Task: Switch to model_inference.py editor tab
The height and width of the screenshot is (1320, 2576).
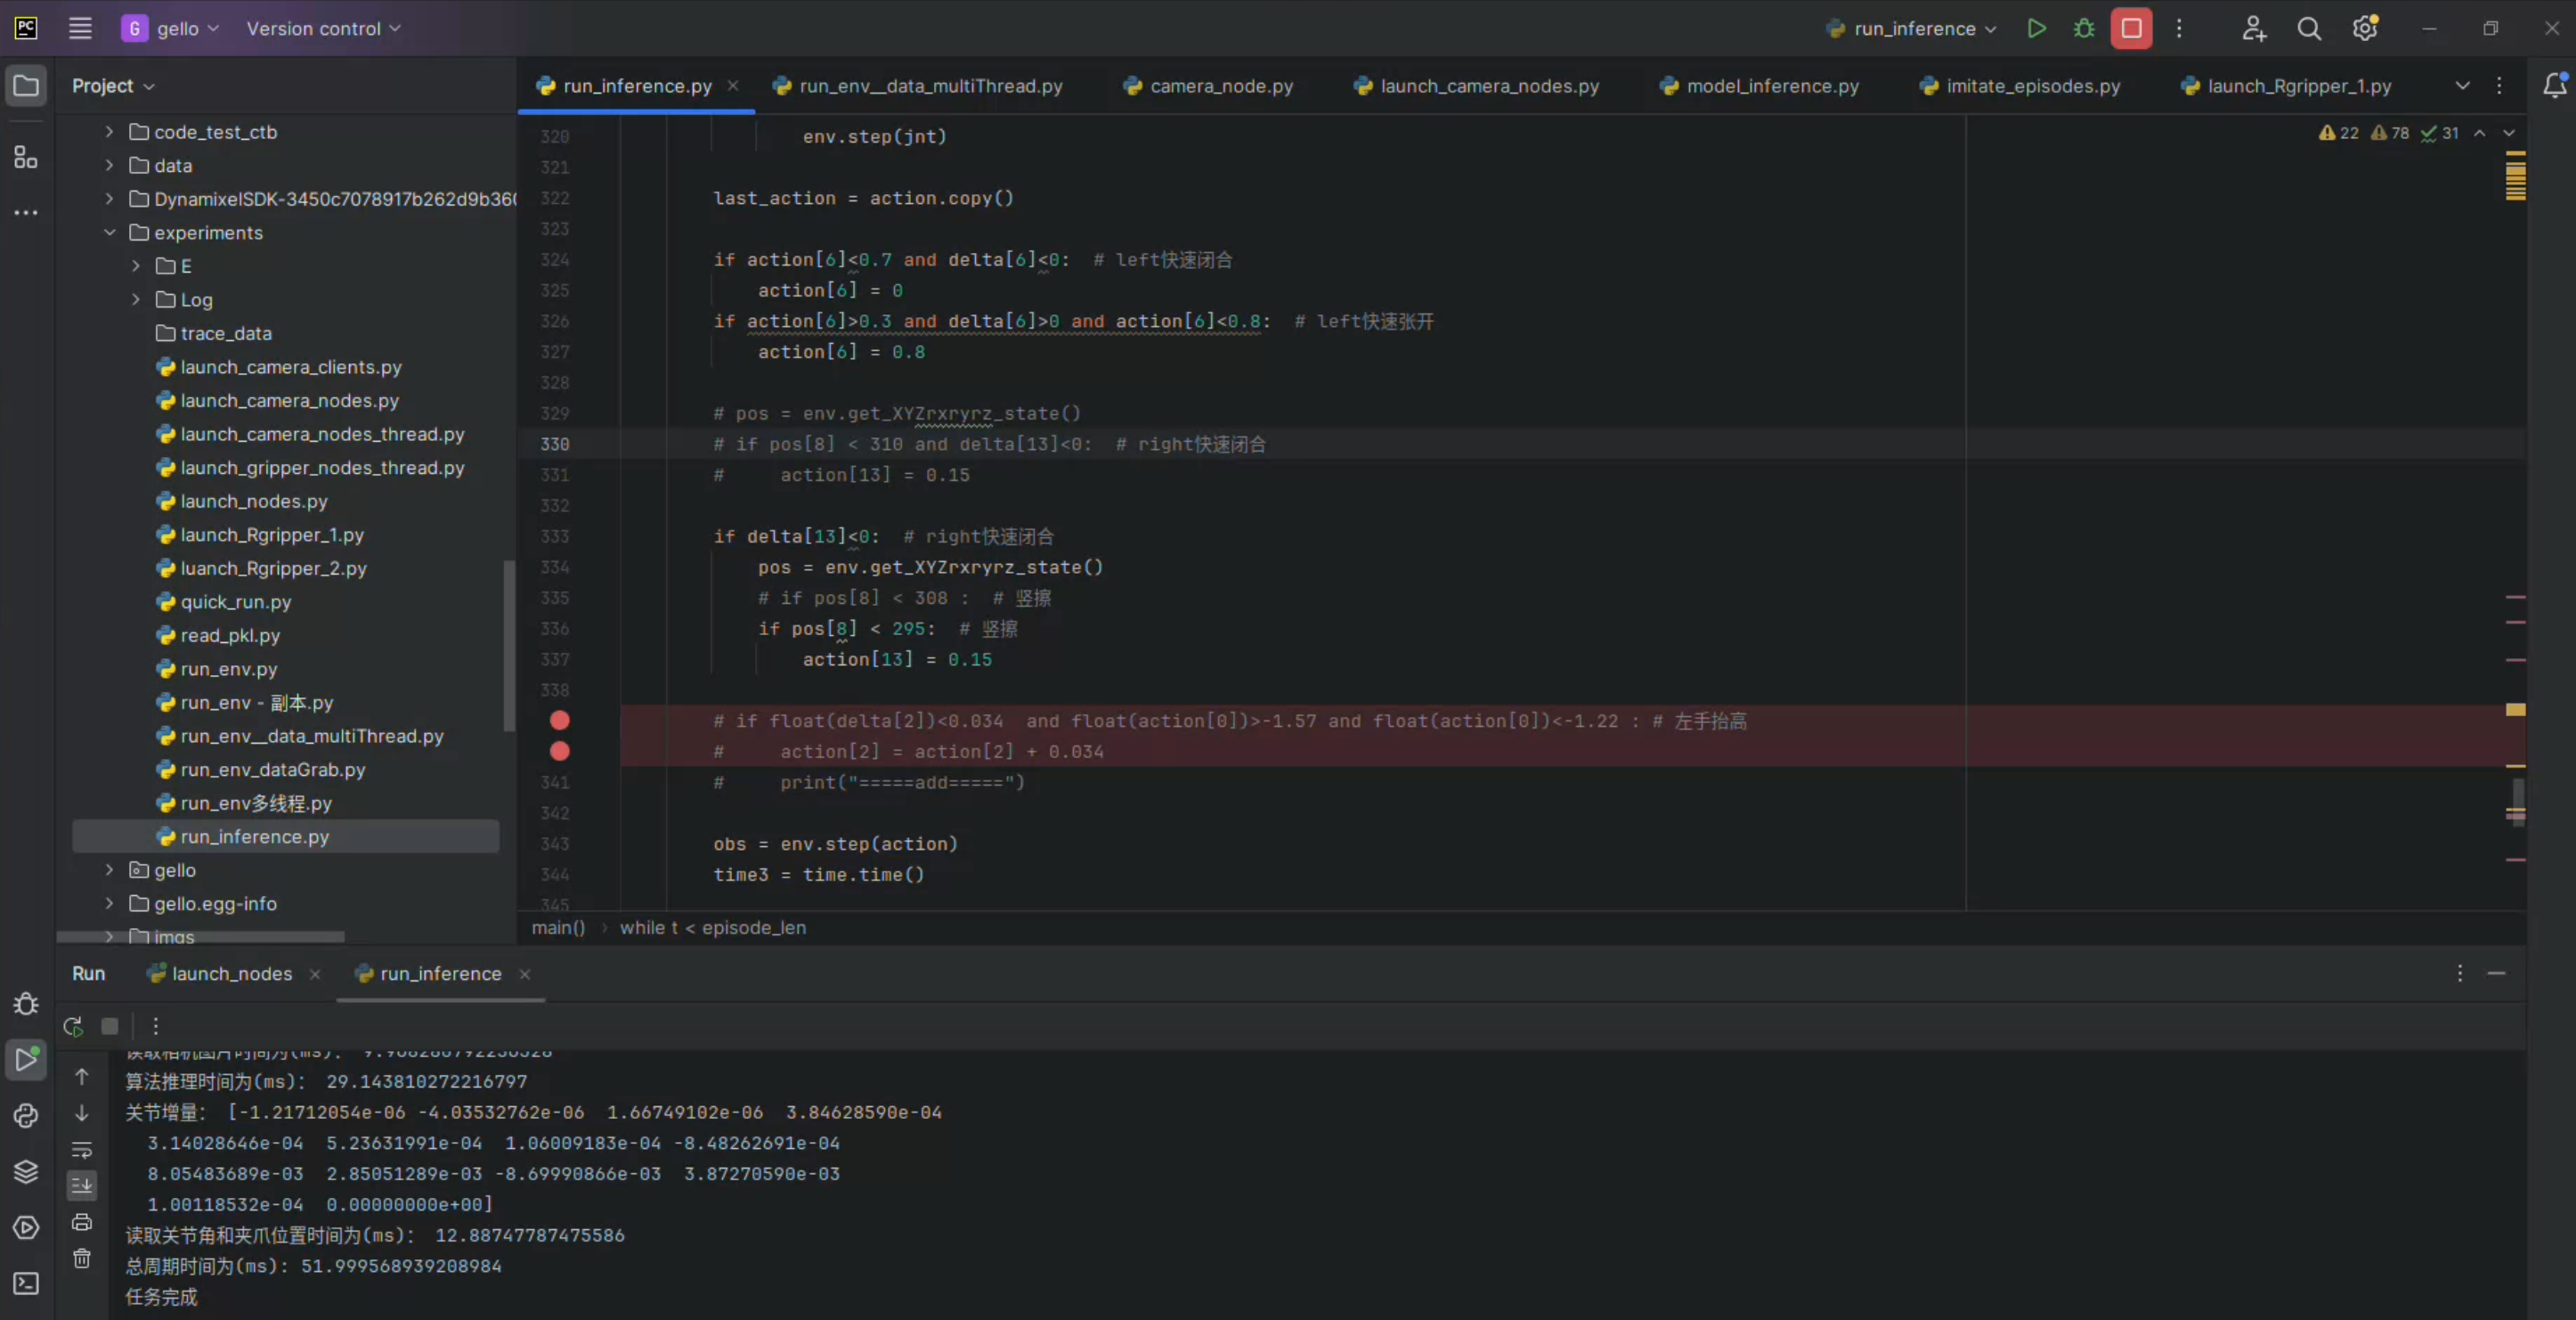Action: 1771,86
